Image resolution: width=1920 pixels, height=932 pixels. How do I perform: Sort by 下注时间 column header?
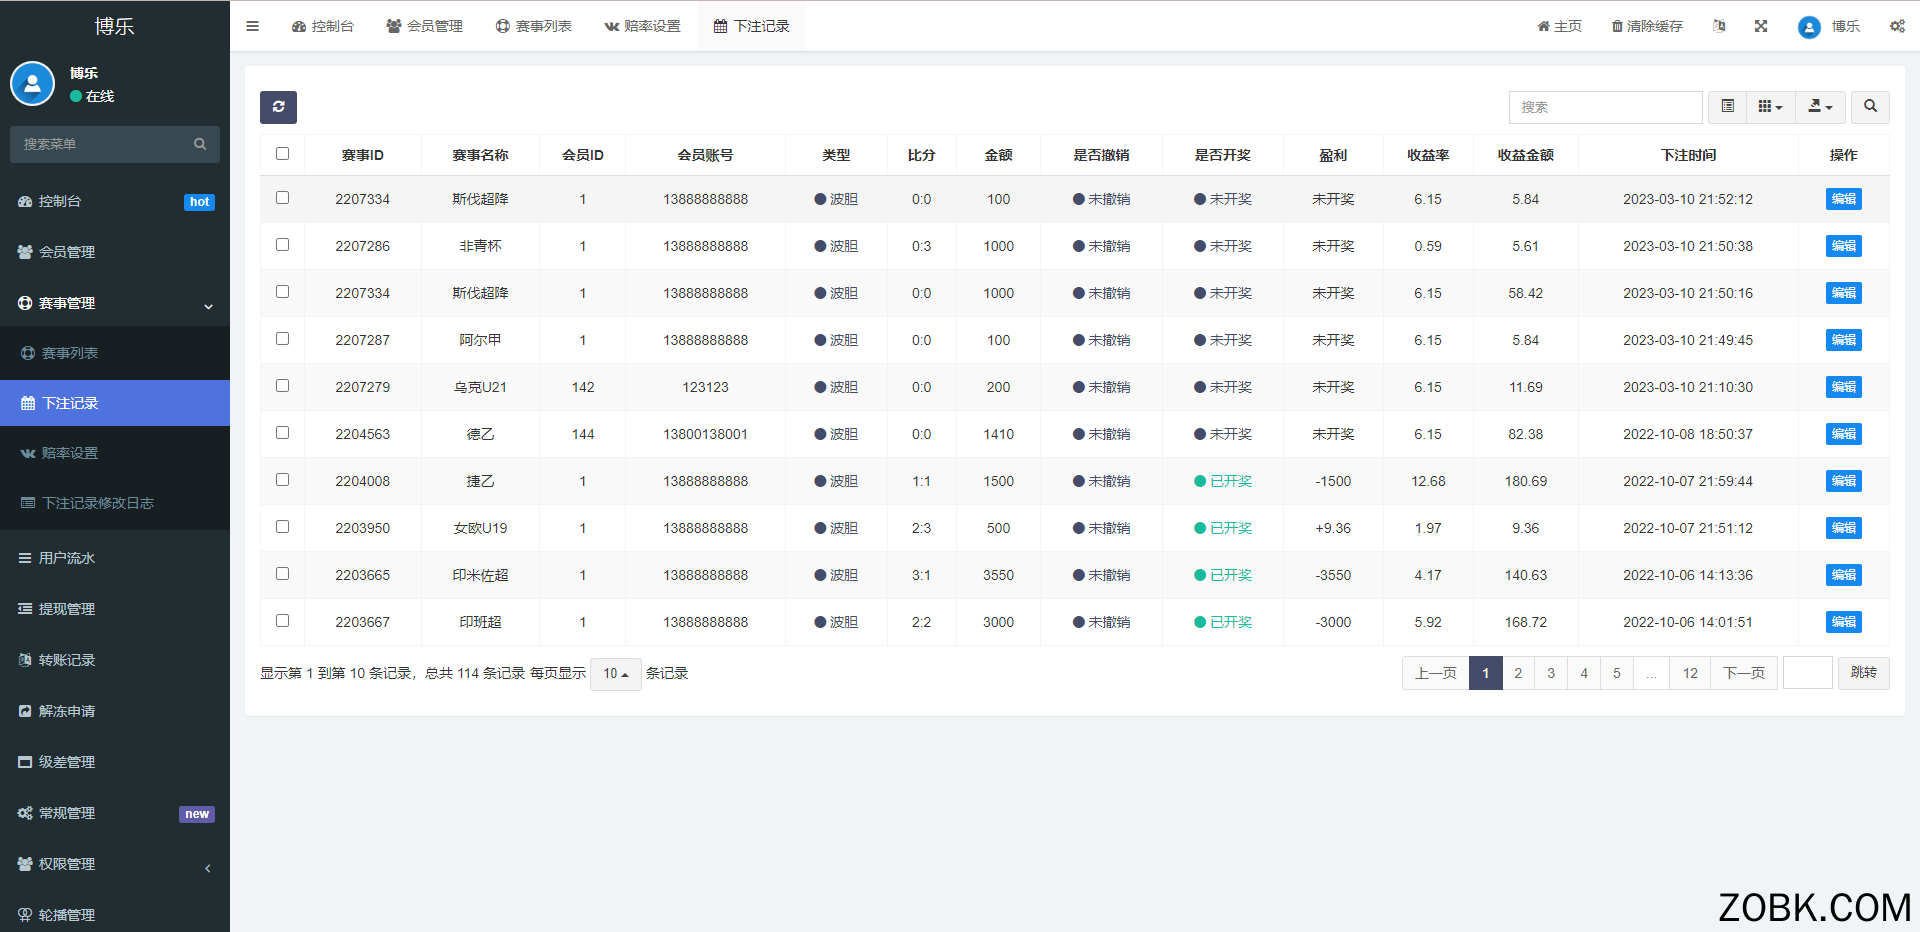pos(1688,155)
